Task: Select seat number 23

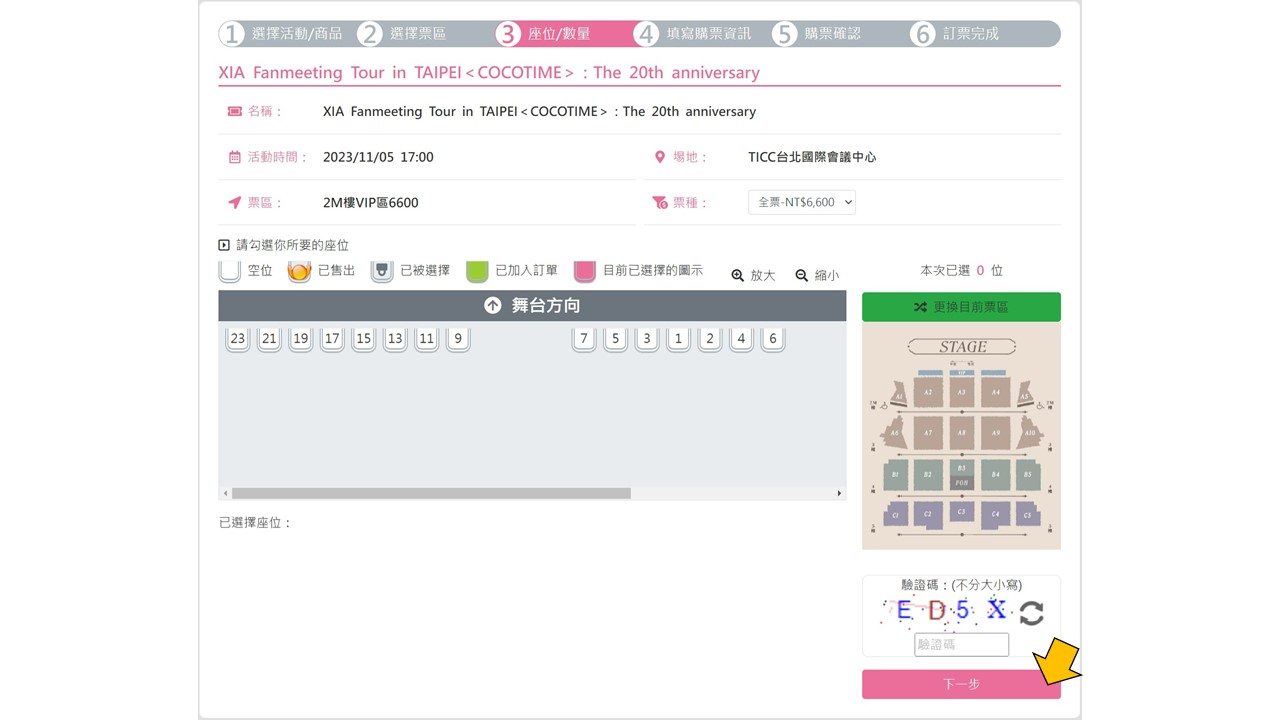Action: pyautogui.click(x=237, y=339)
